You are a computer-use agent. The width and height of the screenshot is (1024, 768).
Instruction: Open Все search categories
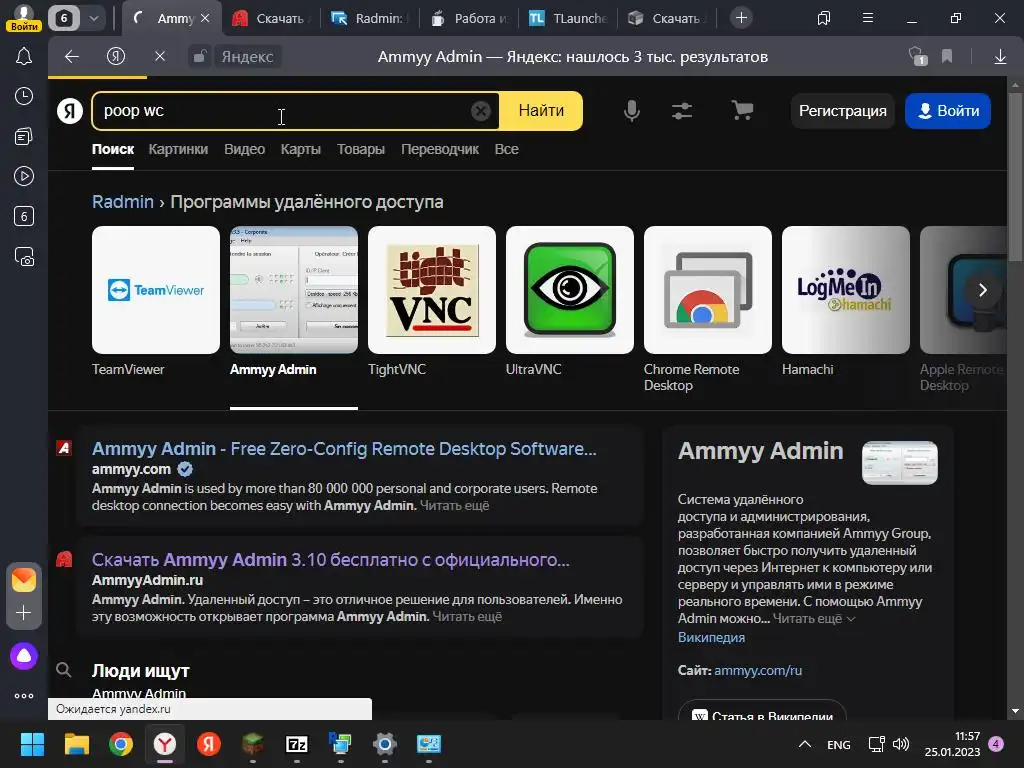(506, 150)
